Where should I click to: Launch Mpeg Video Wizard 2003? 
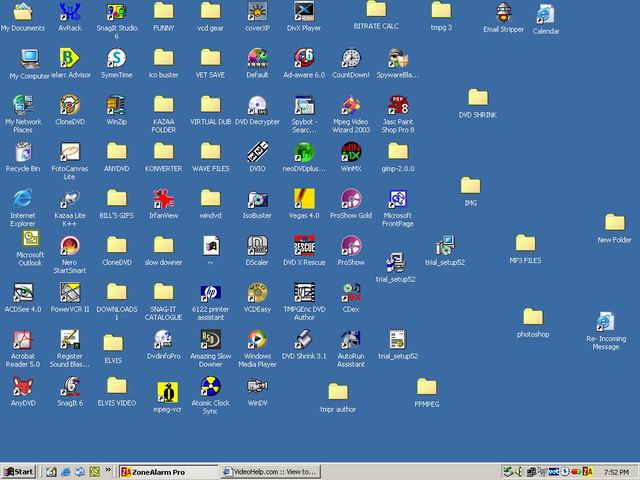click(x=351, y=106)
